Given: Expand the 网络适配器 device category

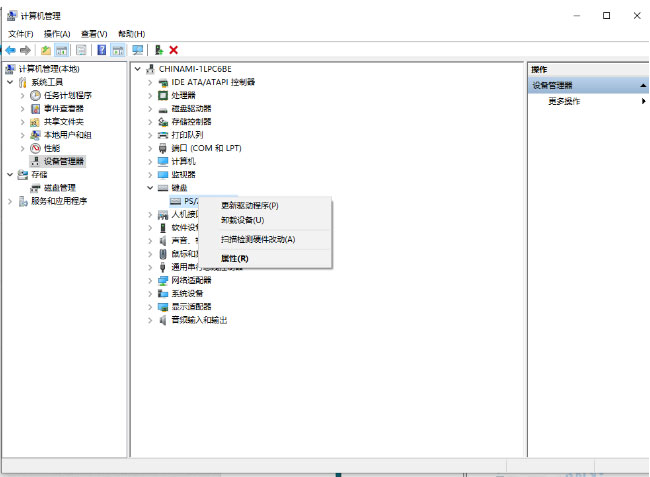Looking at the screenshot, I should click(151, 280).
